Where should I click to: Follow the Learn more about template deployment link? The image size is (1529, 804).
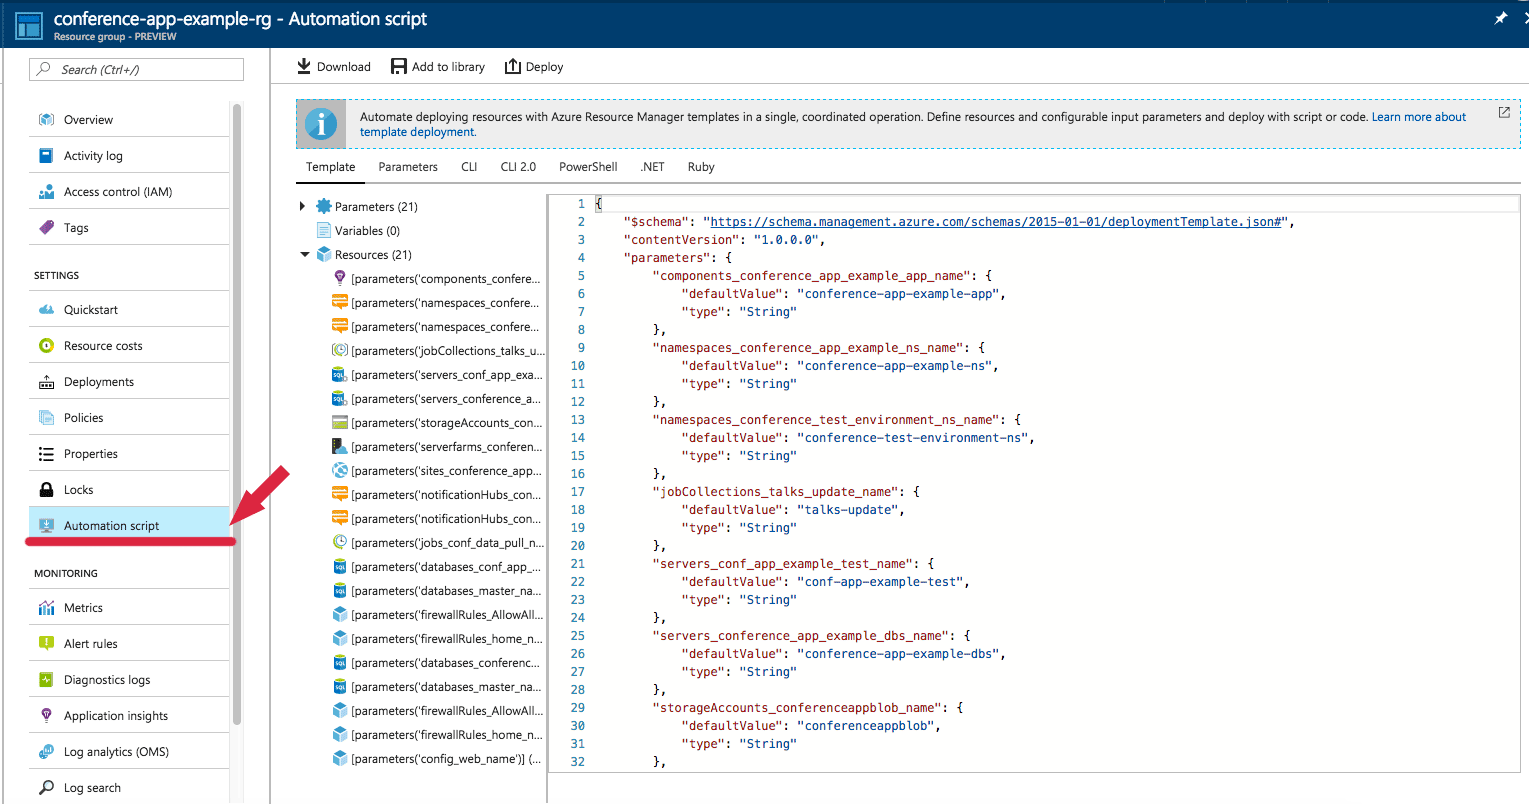click(1418, 117)
